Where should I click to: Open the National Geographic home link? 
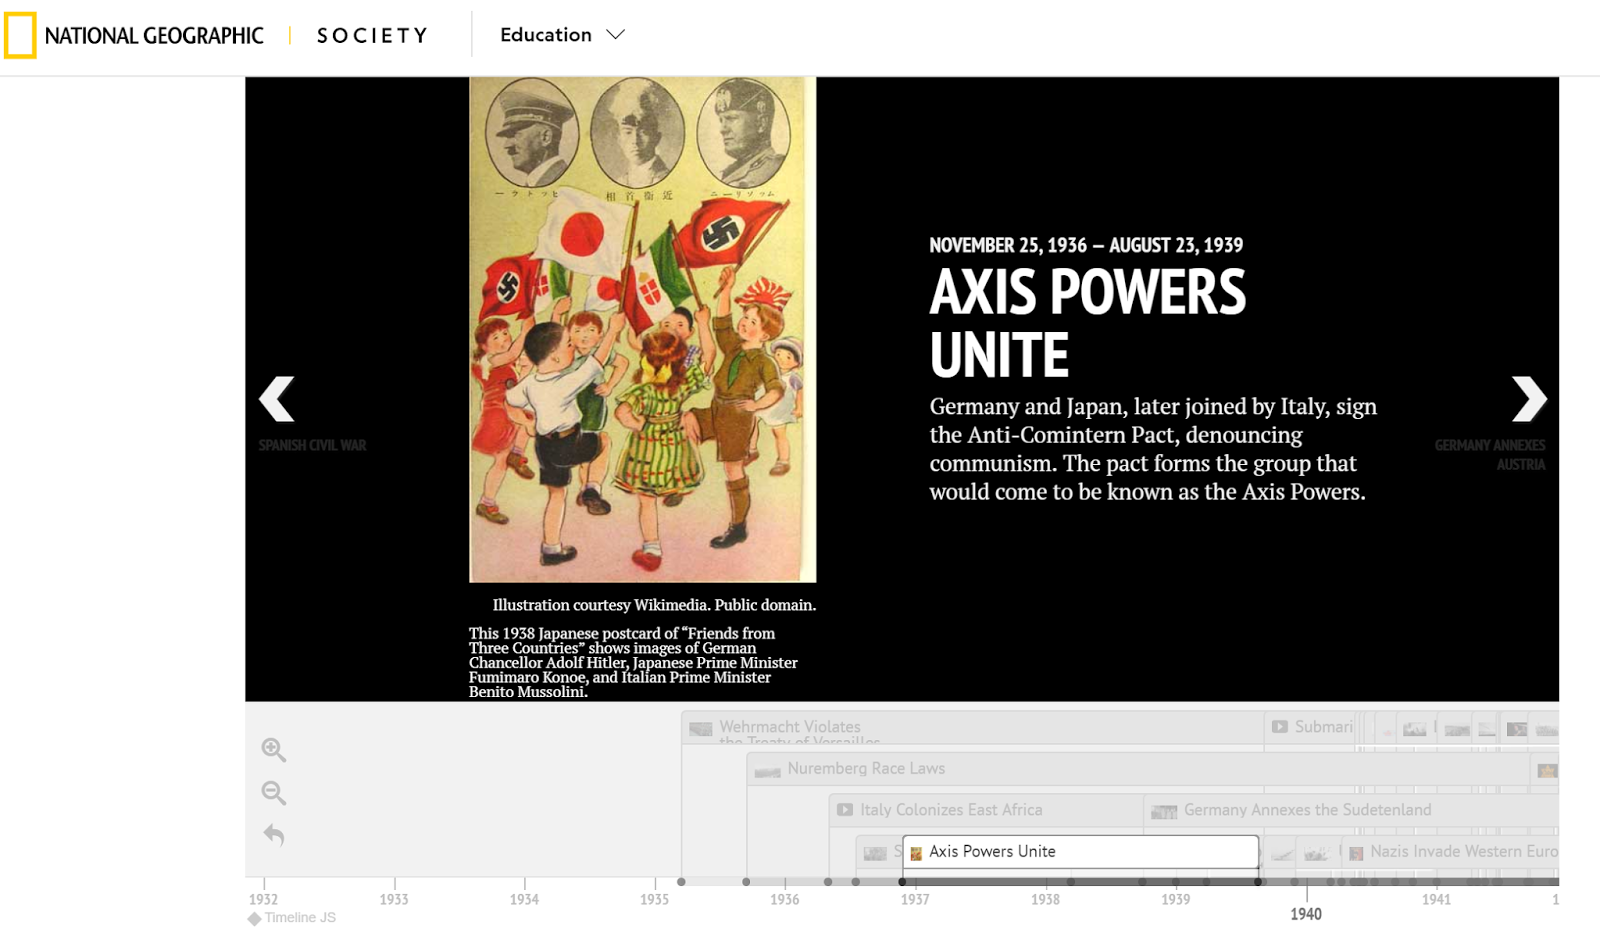point(154,36)
